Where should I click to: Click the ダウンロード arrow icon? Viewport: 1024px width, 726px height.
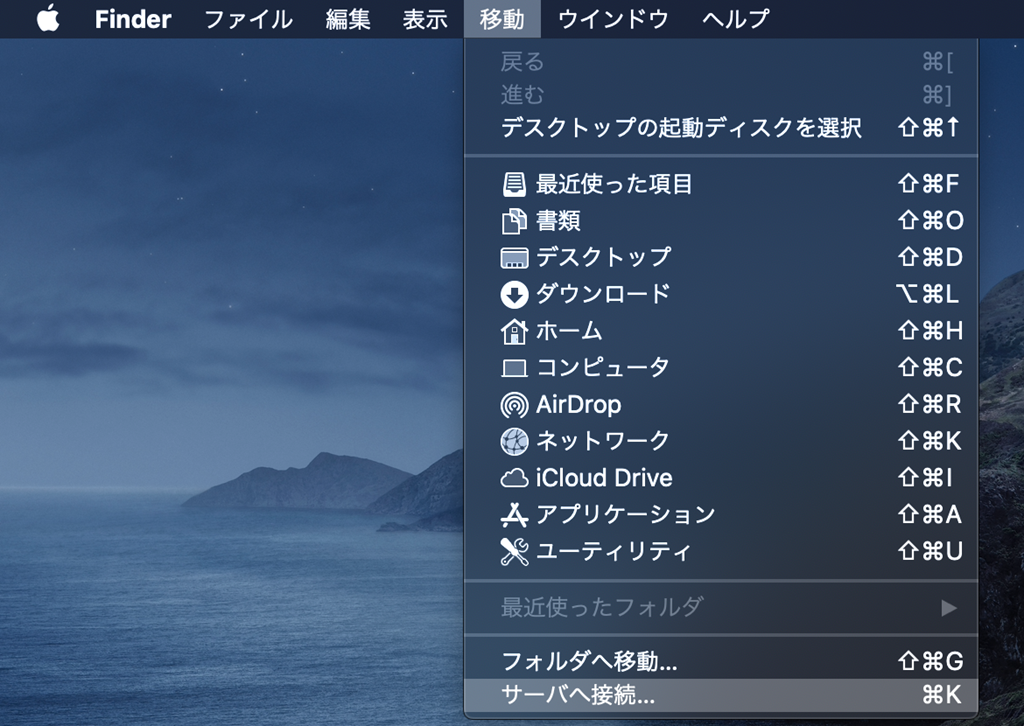click(514, 294)
